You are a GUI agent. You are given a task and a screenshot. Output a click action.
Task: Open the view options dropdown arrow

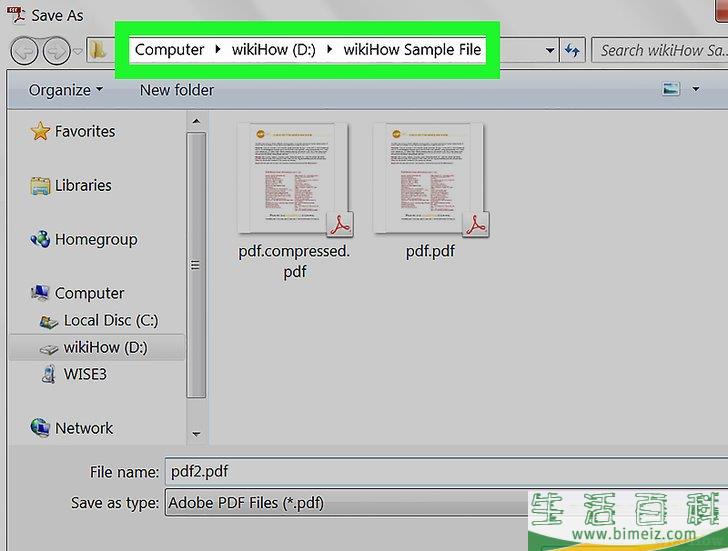[x=696, y=89]
